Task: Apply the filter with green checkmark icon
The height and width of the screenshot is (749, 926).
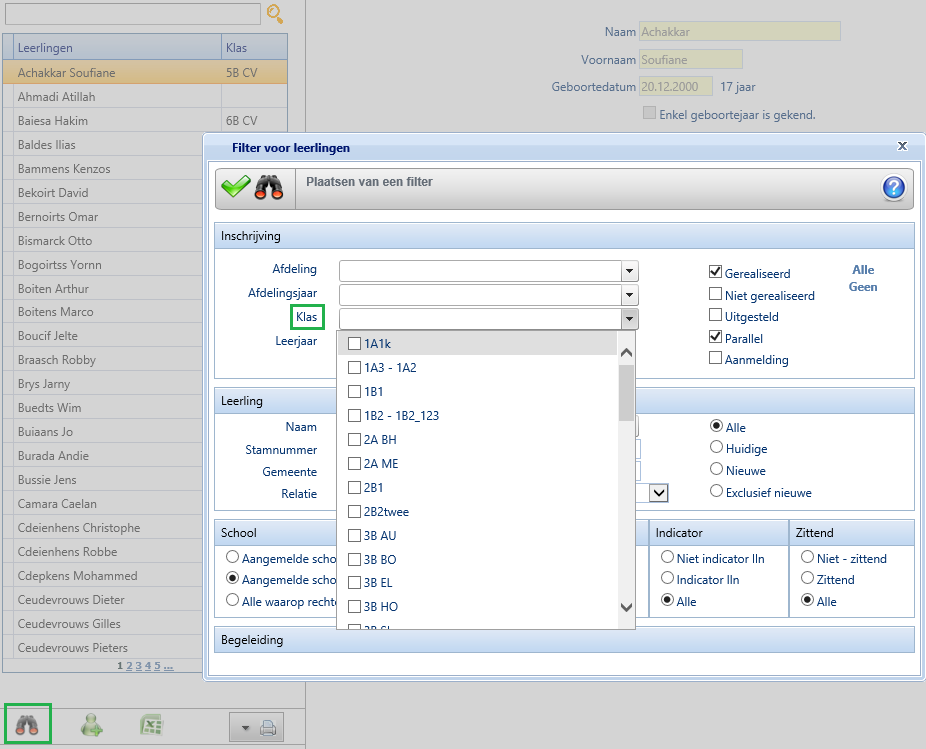Action: (x=236, y=187)
